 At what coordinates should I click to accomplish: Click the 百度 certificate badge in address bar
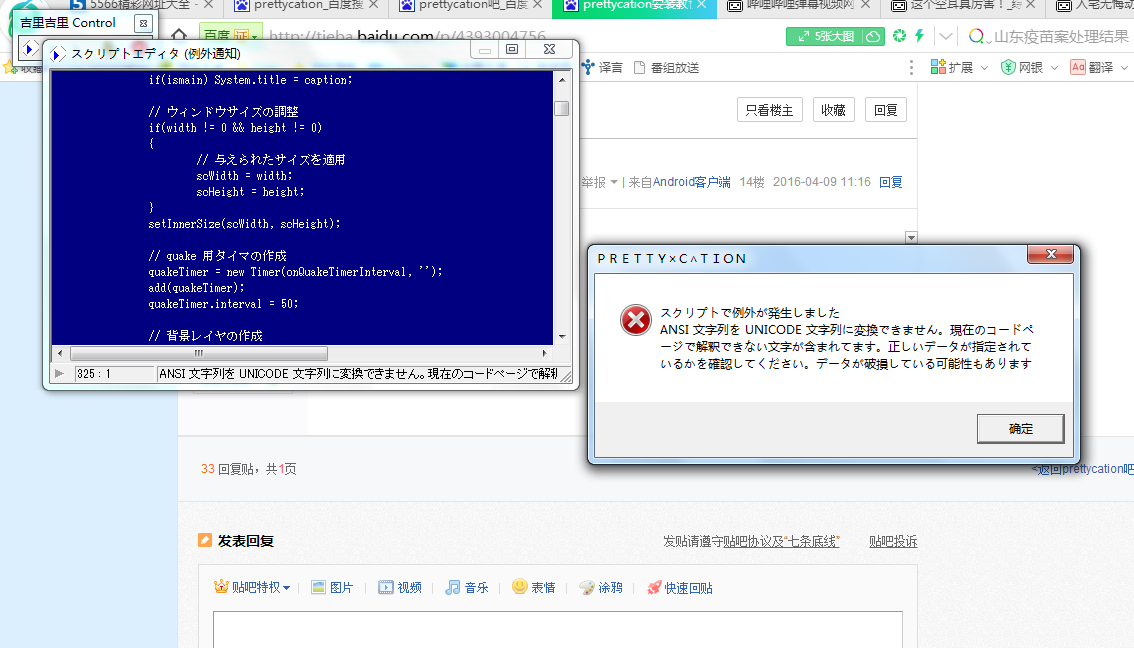pyautogui.click(x=230, y=35)
